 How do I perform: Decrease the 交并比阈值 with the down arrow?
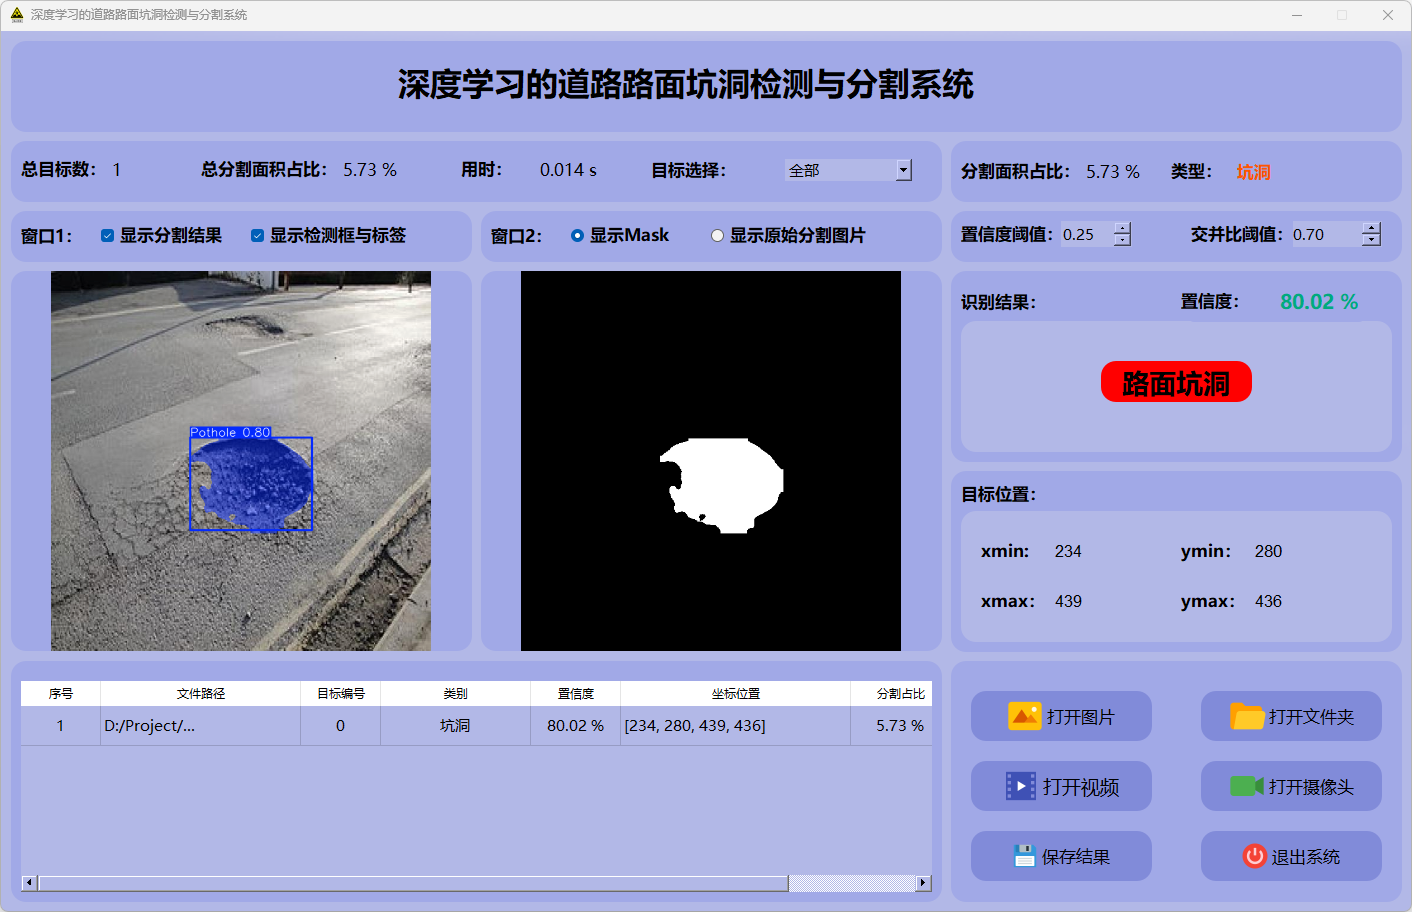[x=1371, y=240]
